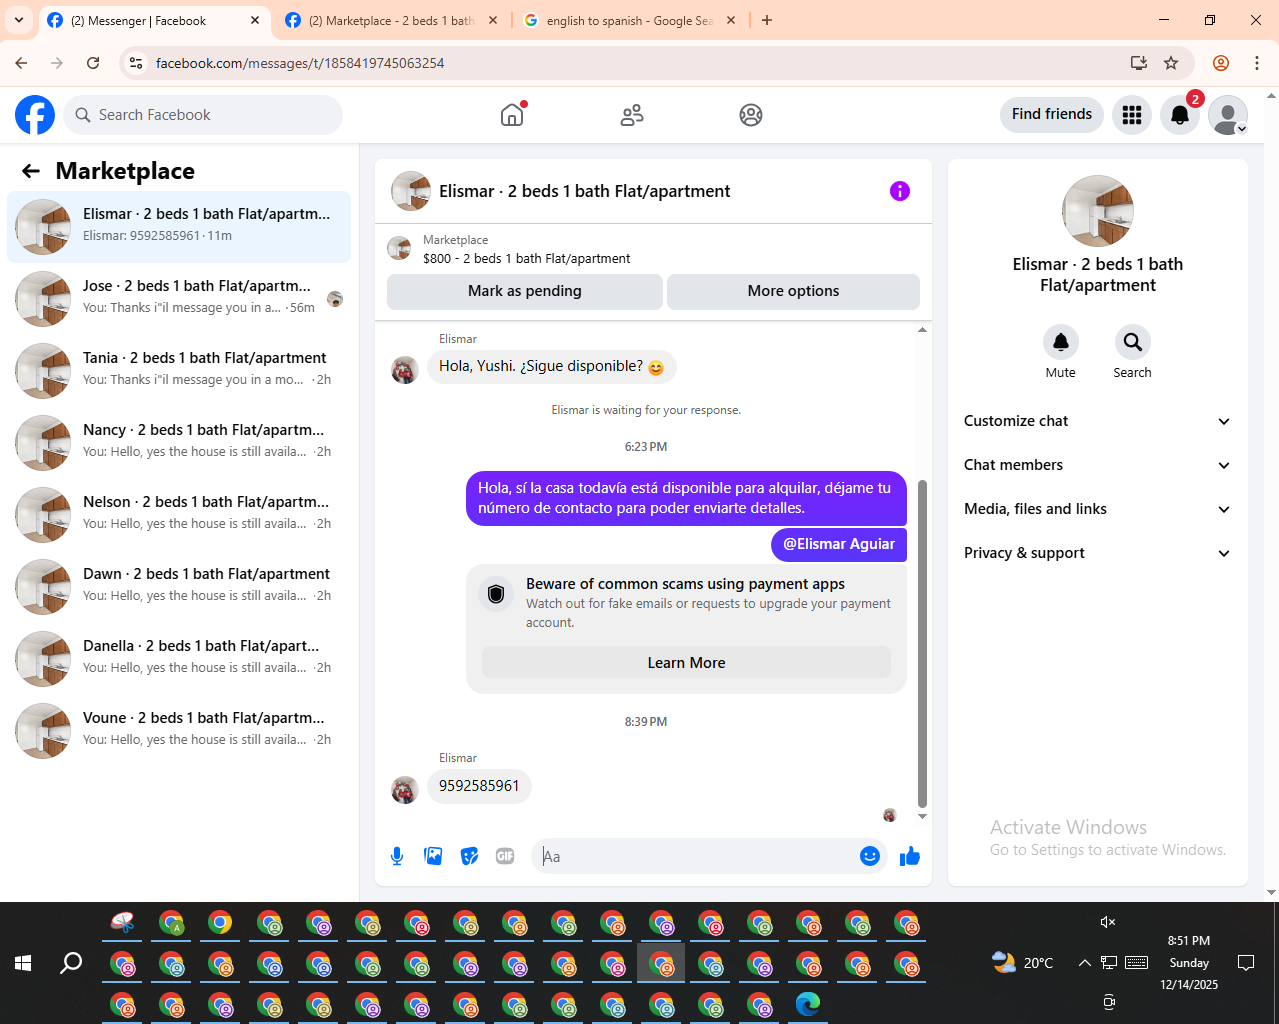Open Tania conversation in list

179,371
